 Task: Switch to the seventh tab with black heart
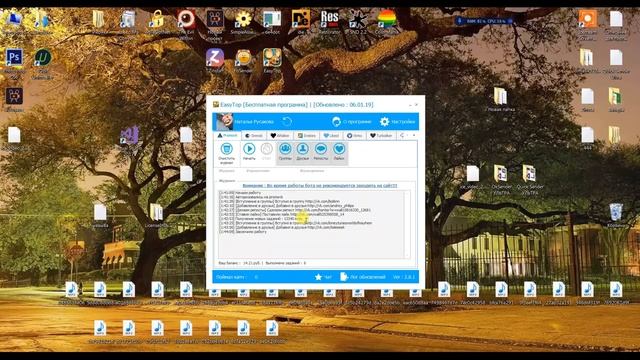pyautogui.click(x=381, y=136)
